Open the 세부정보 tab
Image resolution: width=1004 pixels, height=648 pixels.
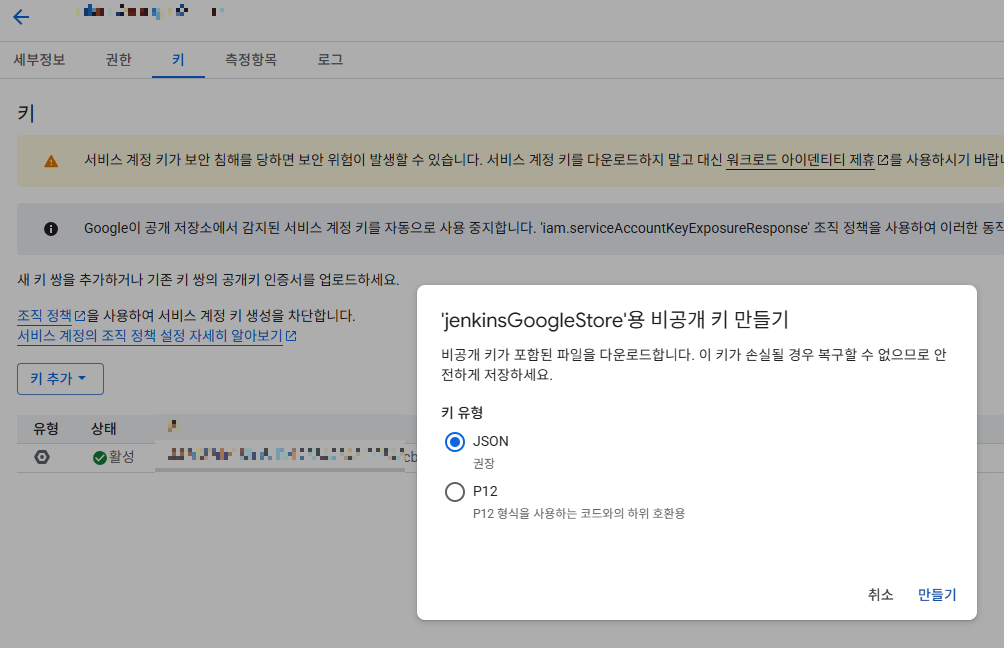pyautogui.click(x=40, y=60)
